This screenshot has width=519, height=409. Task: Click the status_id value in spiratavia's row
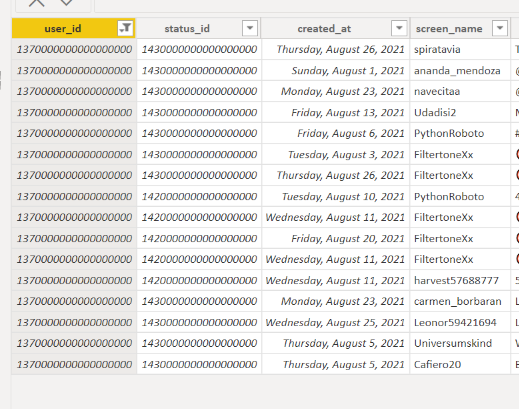[199, 49]
